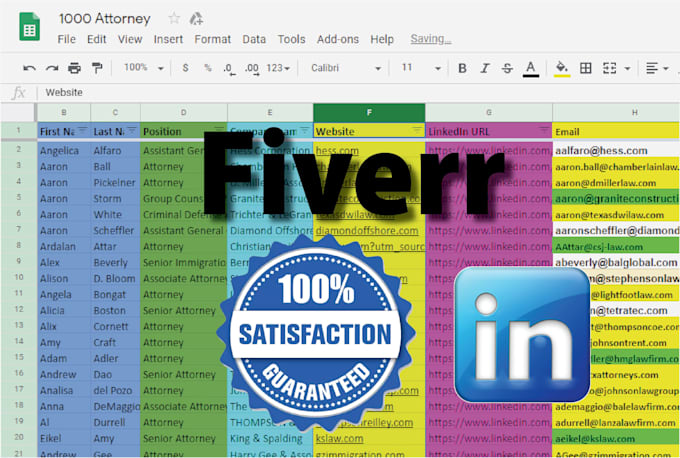Select cell aaron@texasdwilaw.com

(616, 215)
